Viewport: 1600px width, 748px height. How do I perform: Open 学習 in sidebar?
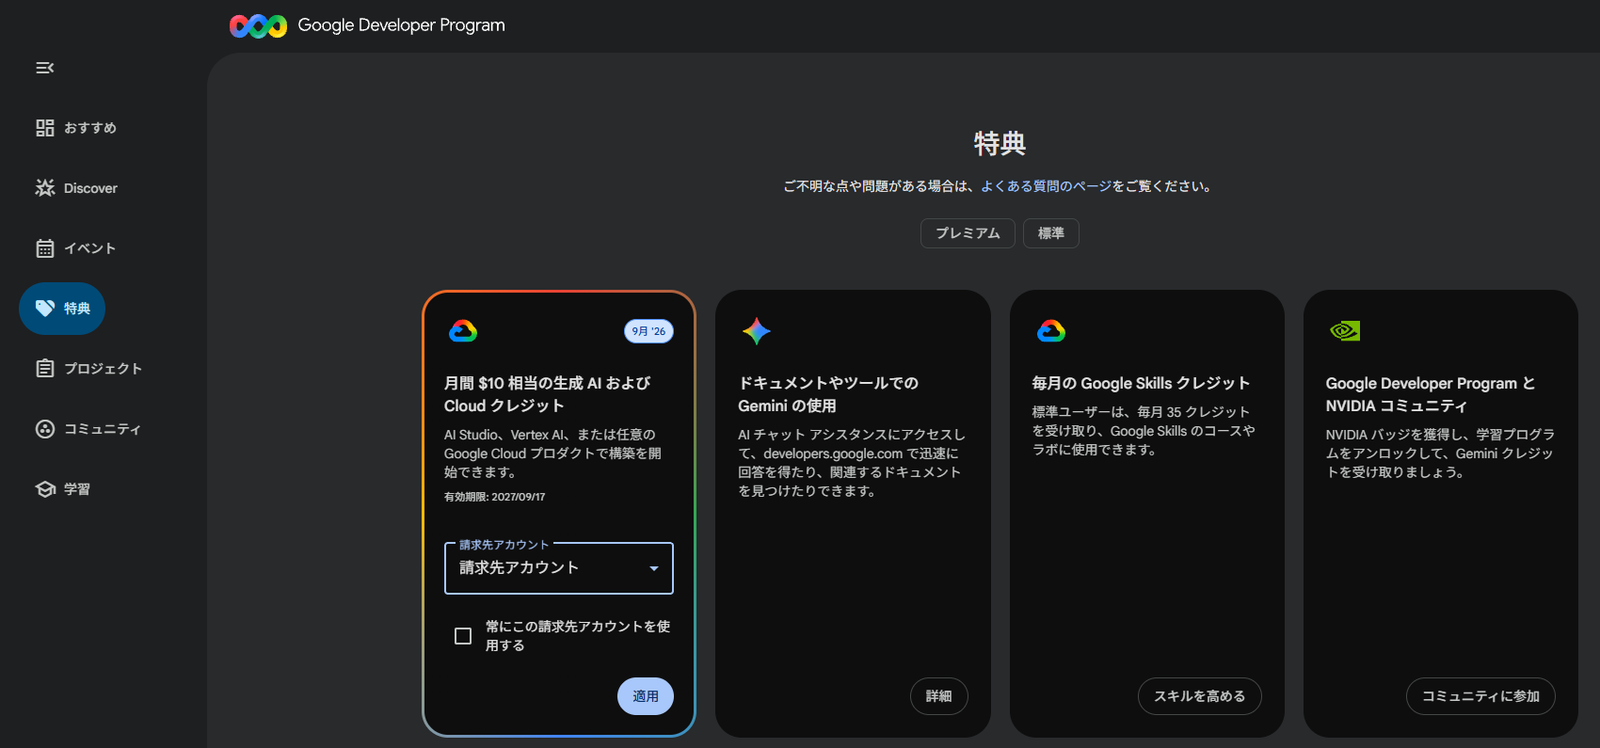pos(77,489)
